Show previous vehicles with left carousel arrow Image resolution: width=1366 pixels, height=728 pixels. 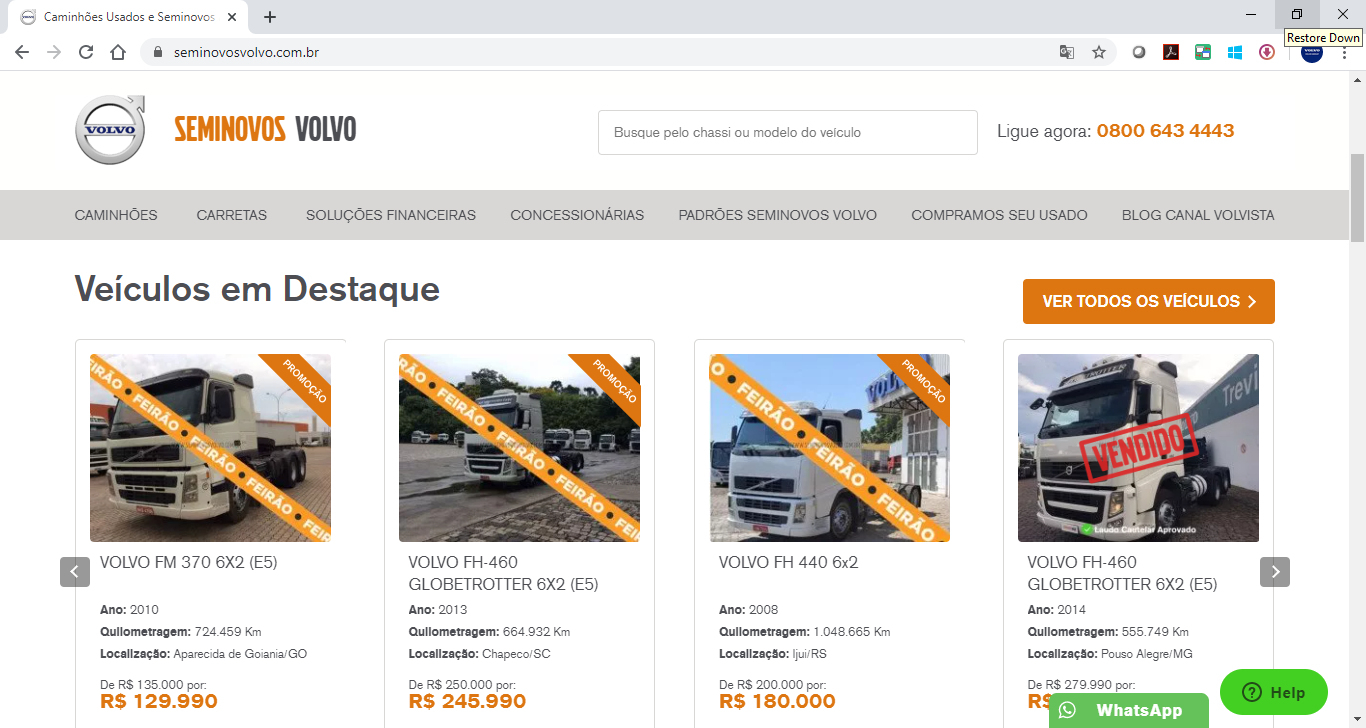(75, 572)
